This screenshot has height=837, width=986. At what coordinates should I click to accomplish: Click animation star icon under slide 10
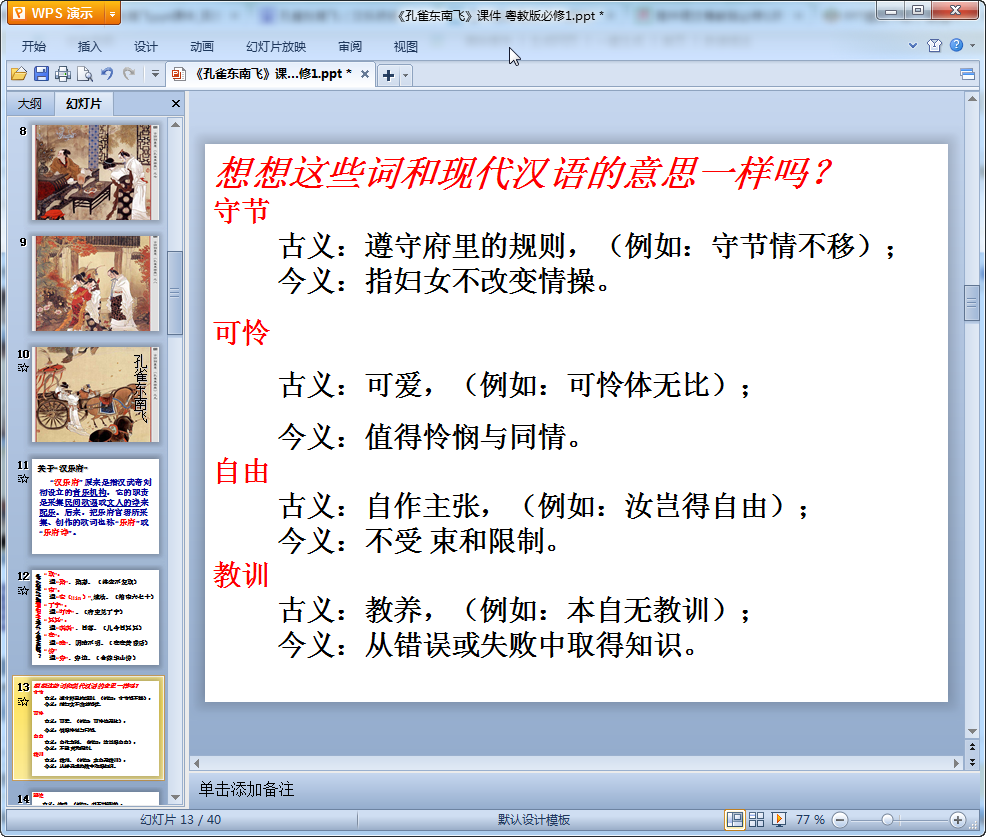(x=23, y=368)
